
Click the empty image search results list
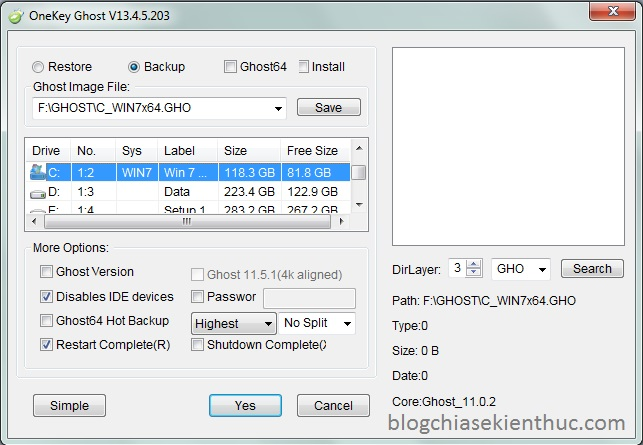pyautogui.click(x=508, y=146)
